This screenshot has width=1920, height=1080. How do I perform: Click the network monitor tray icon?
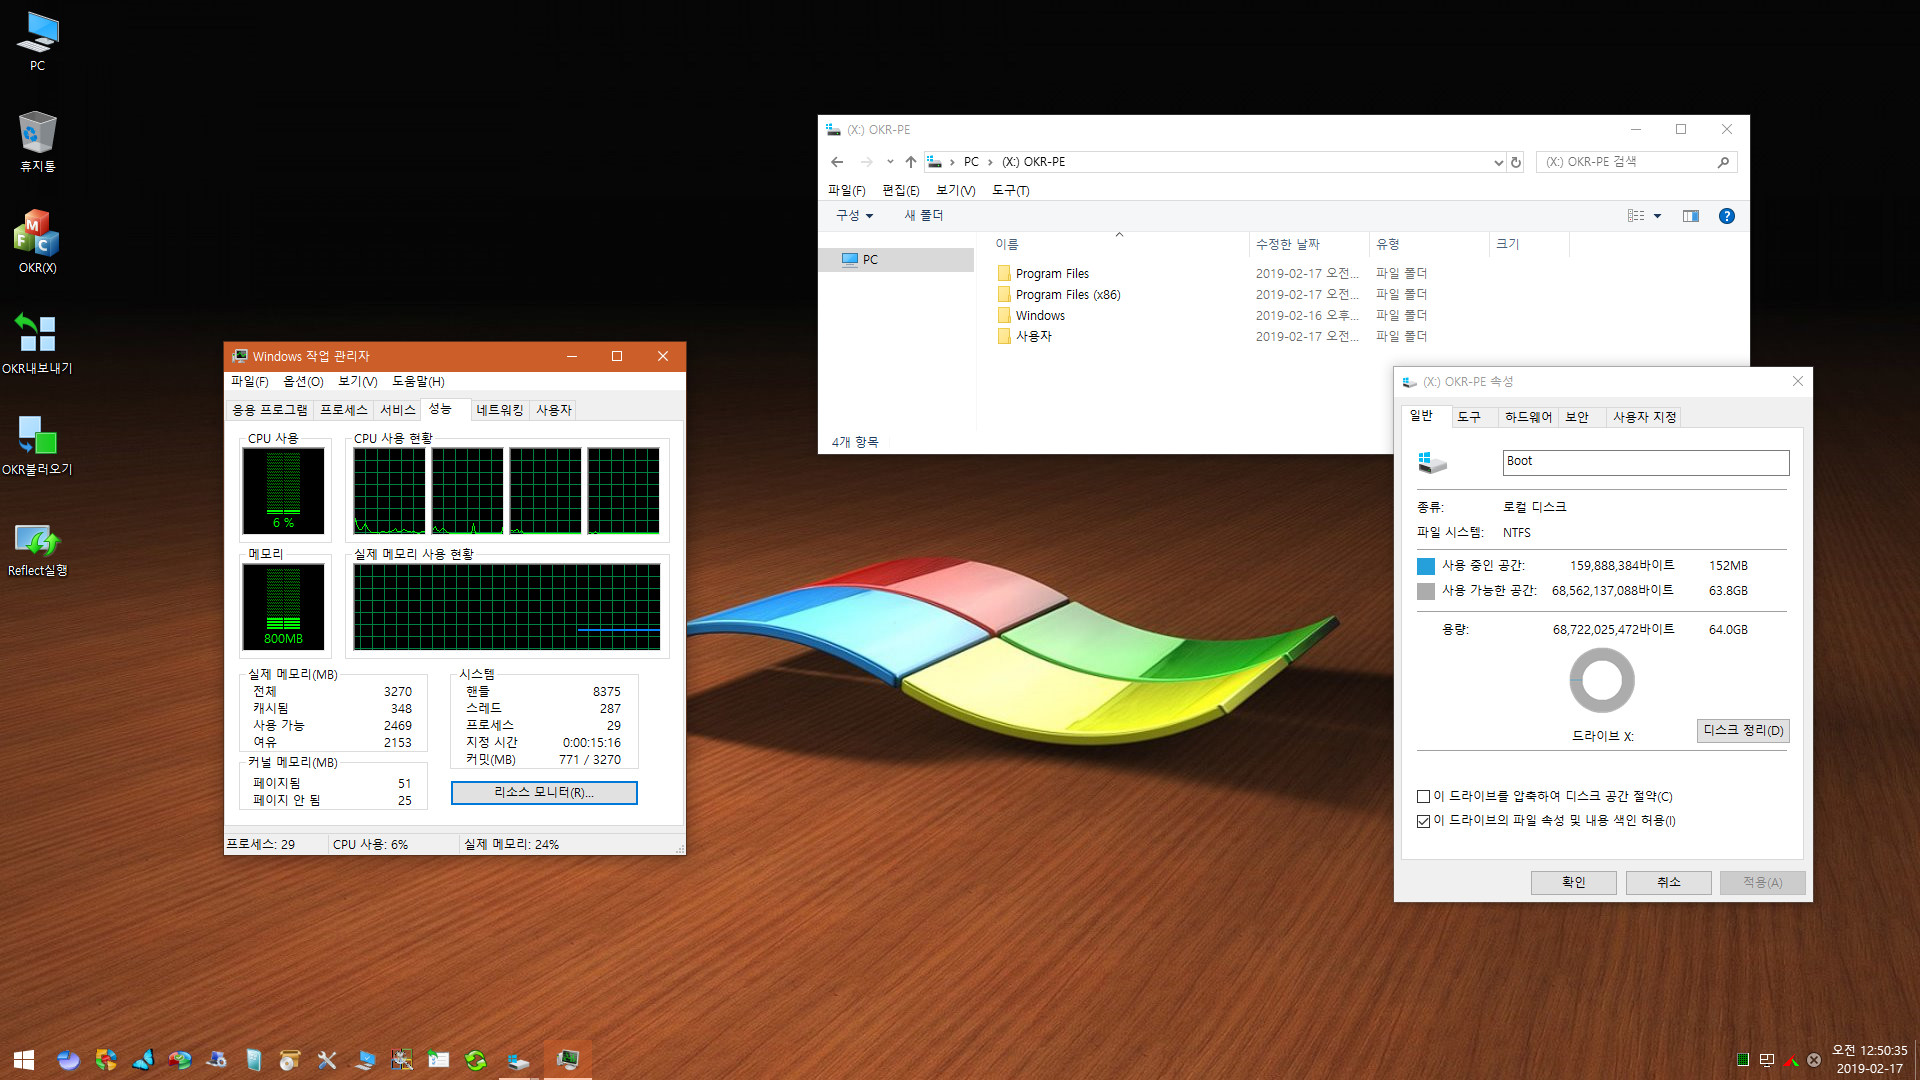(1767, 1060)
